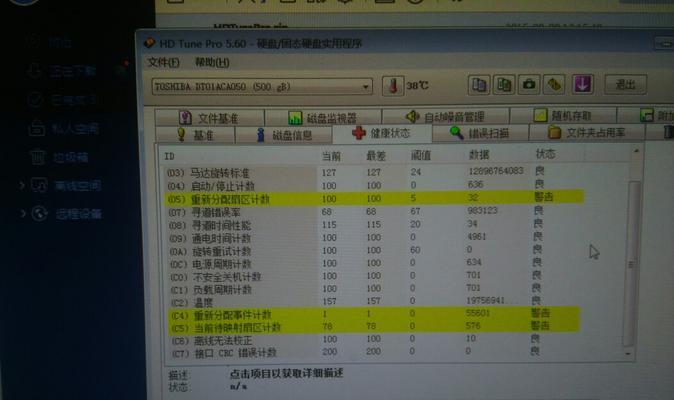The height and width of the screenshot is (400, 674).
Task: Open the 帮助(H) menu
Action: click(212, 62)
